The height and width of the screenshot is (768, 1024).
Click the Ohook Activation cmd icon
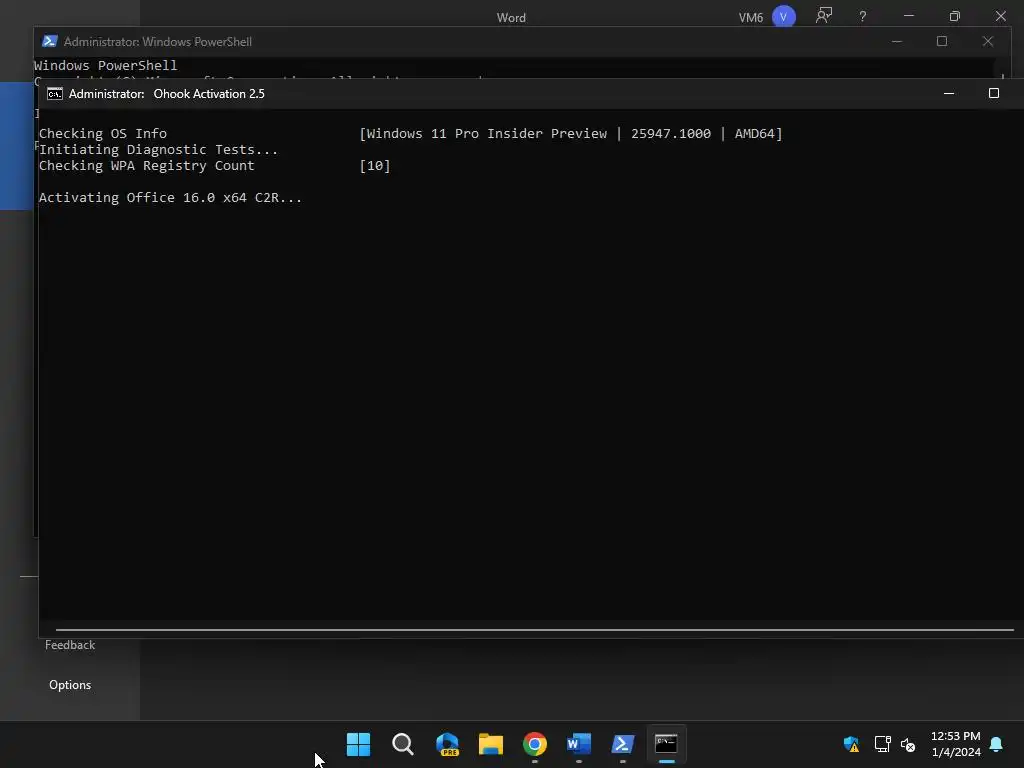point(55,94)
